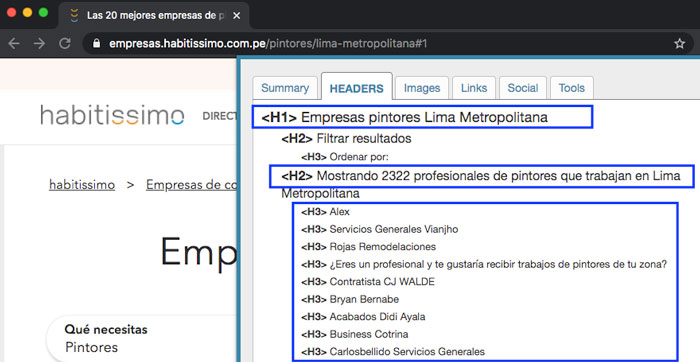700x362 pixels.
Task: Click the H3 'Bryan Bernabe' entry
Action: coord(350,299)
